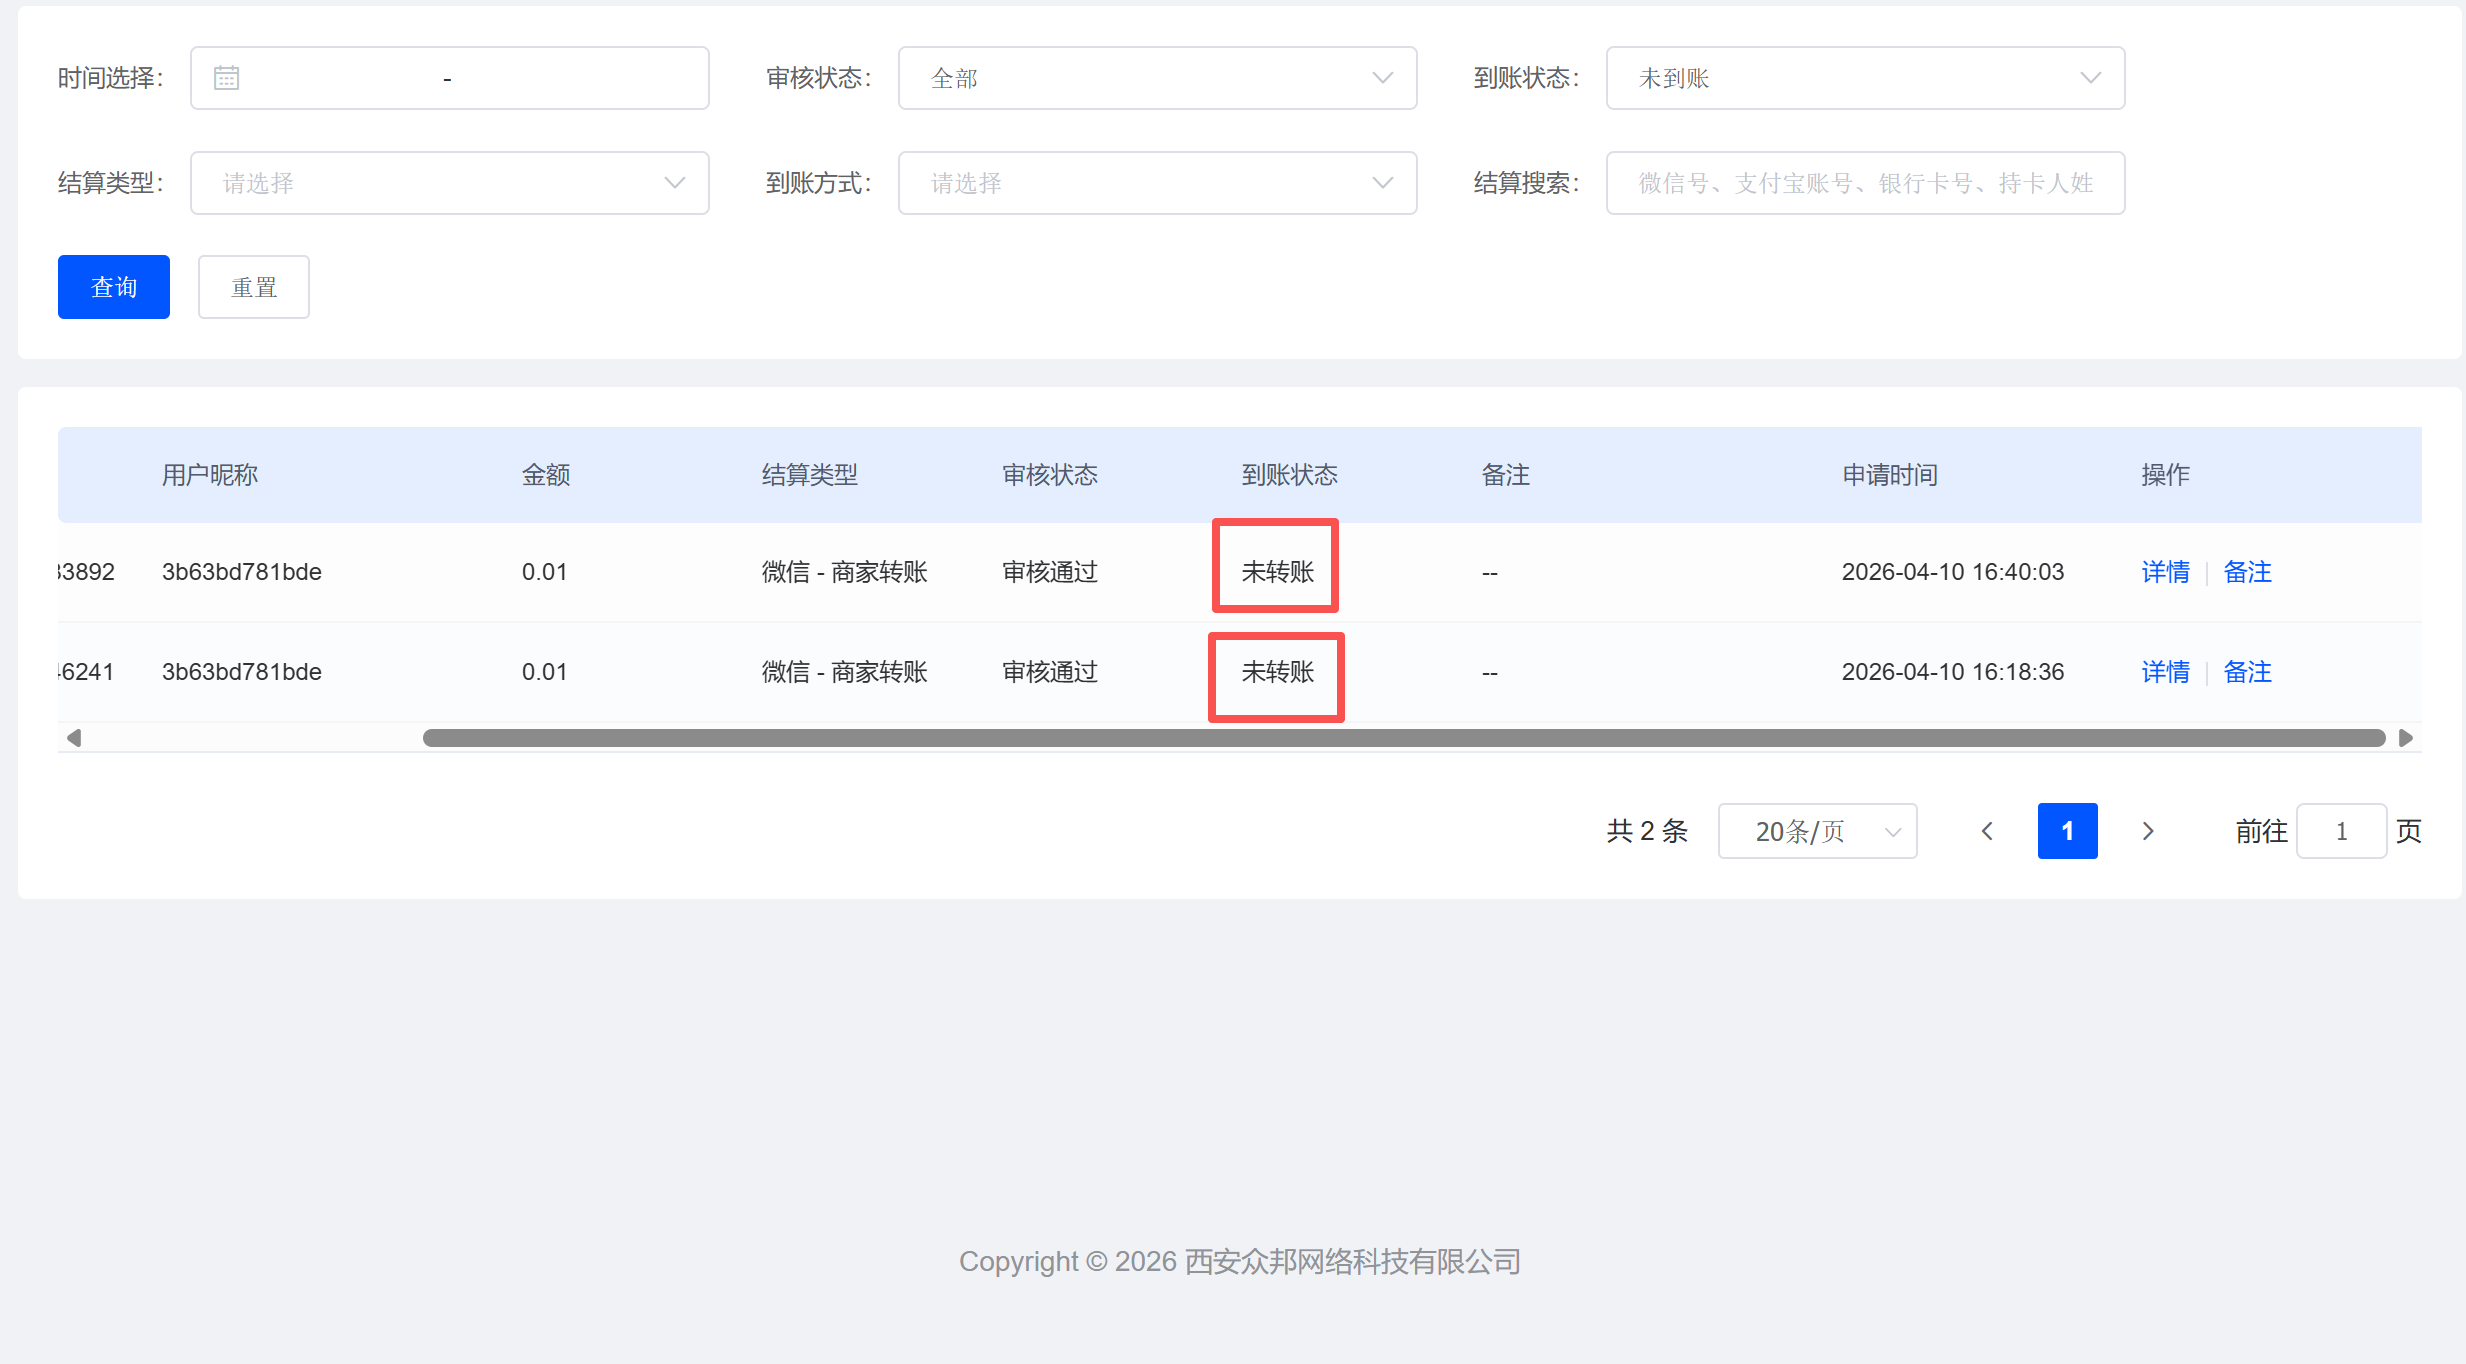This screenshot has width=2466, height=1364.
Task: Select page number 1 in pagination
Action: pyautogui.click(x=2067, y=831)
